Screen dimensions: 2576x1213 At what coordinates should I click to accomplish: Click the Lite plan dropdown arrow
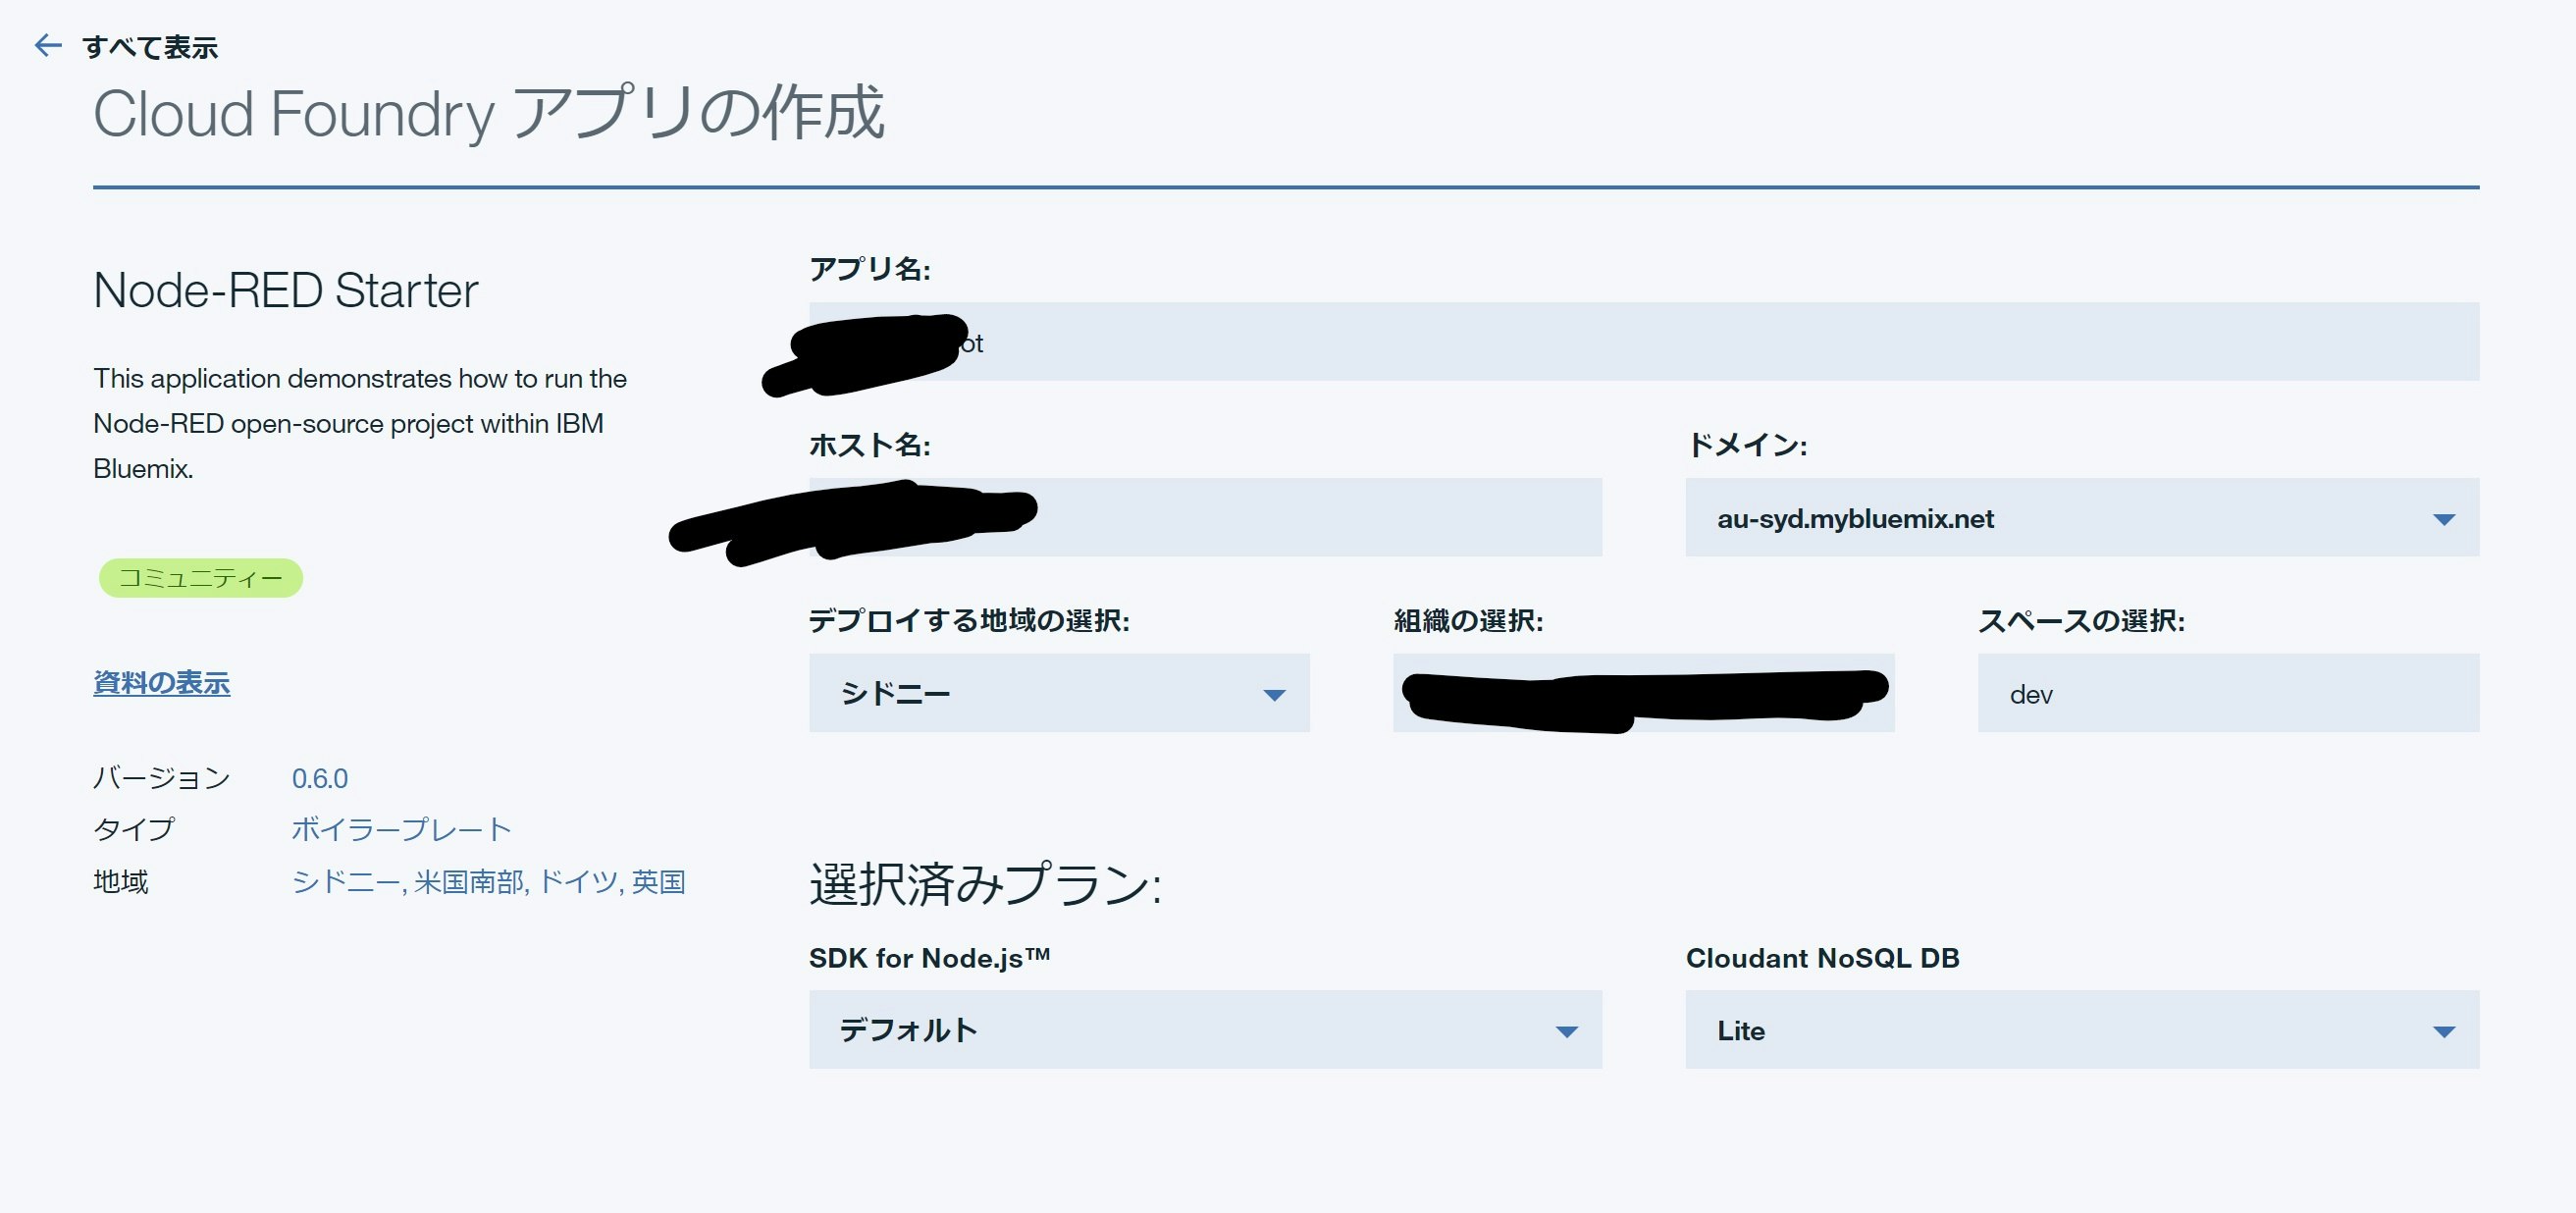pyautogui.click(x=2443, y=1031)
